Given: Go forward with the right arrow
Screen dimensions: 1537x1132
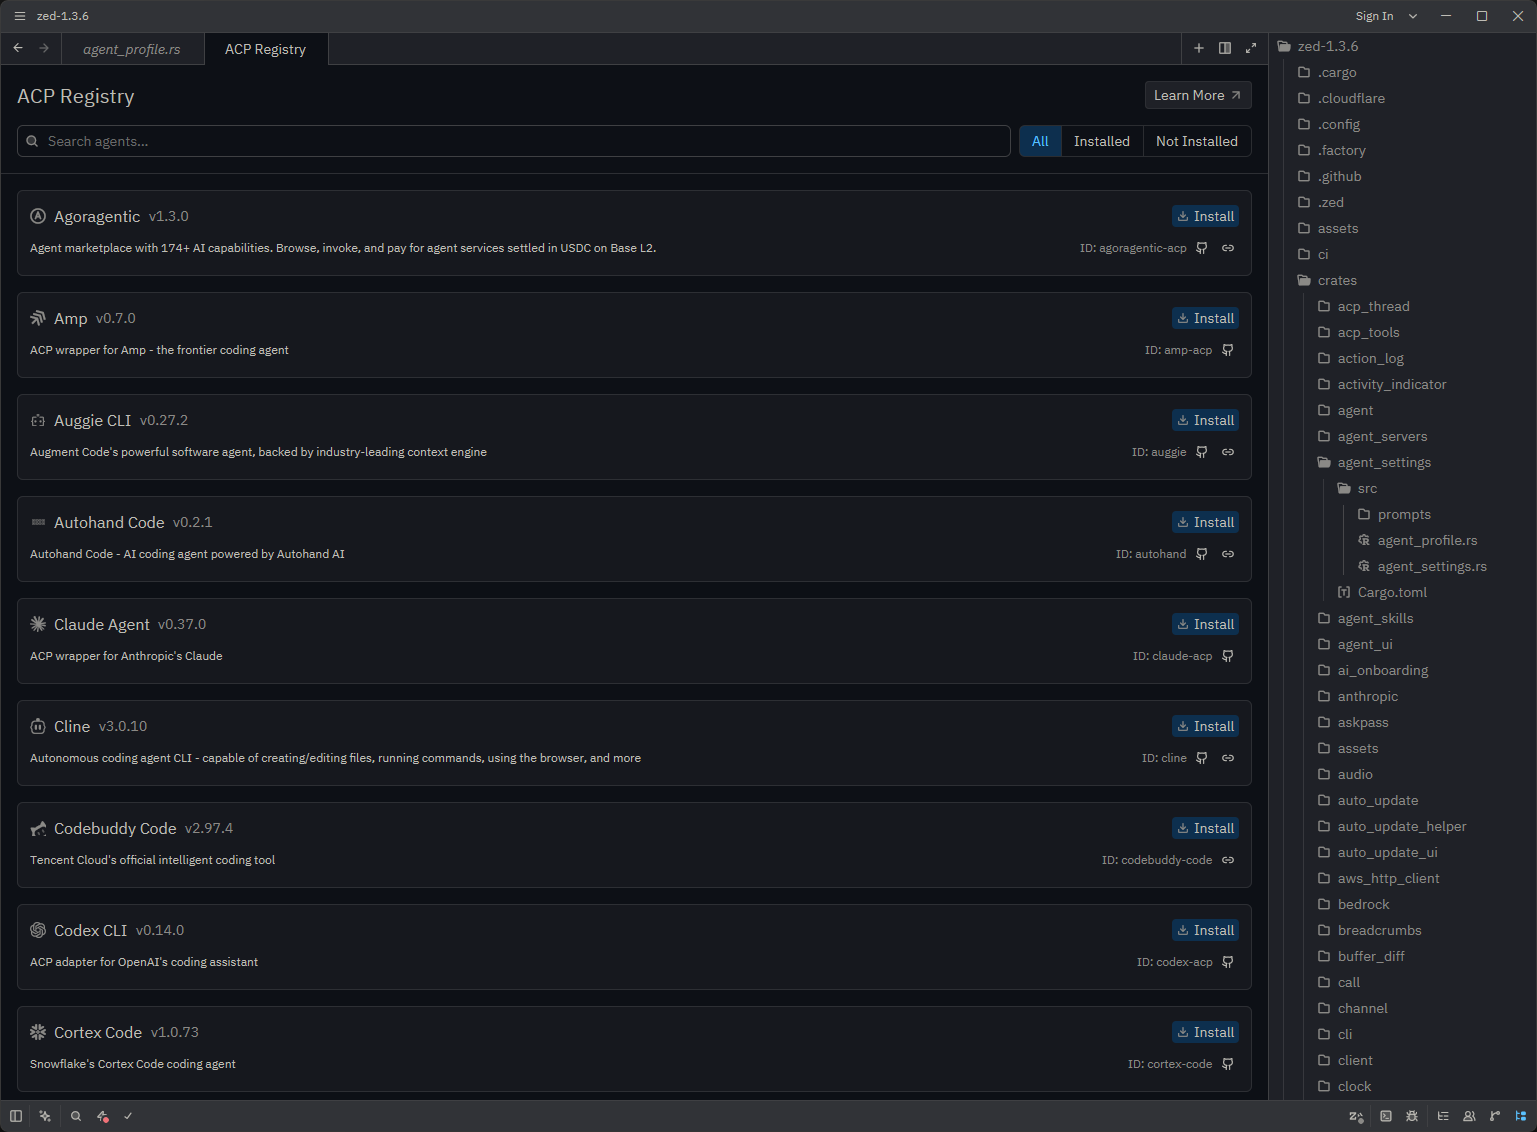Looking at the screenshot, I should [44, 48].
